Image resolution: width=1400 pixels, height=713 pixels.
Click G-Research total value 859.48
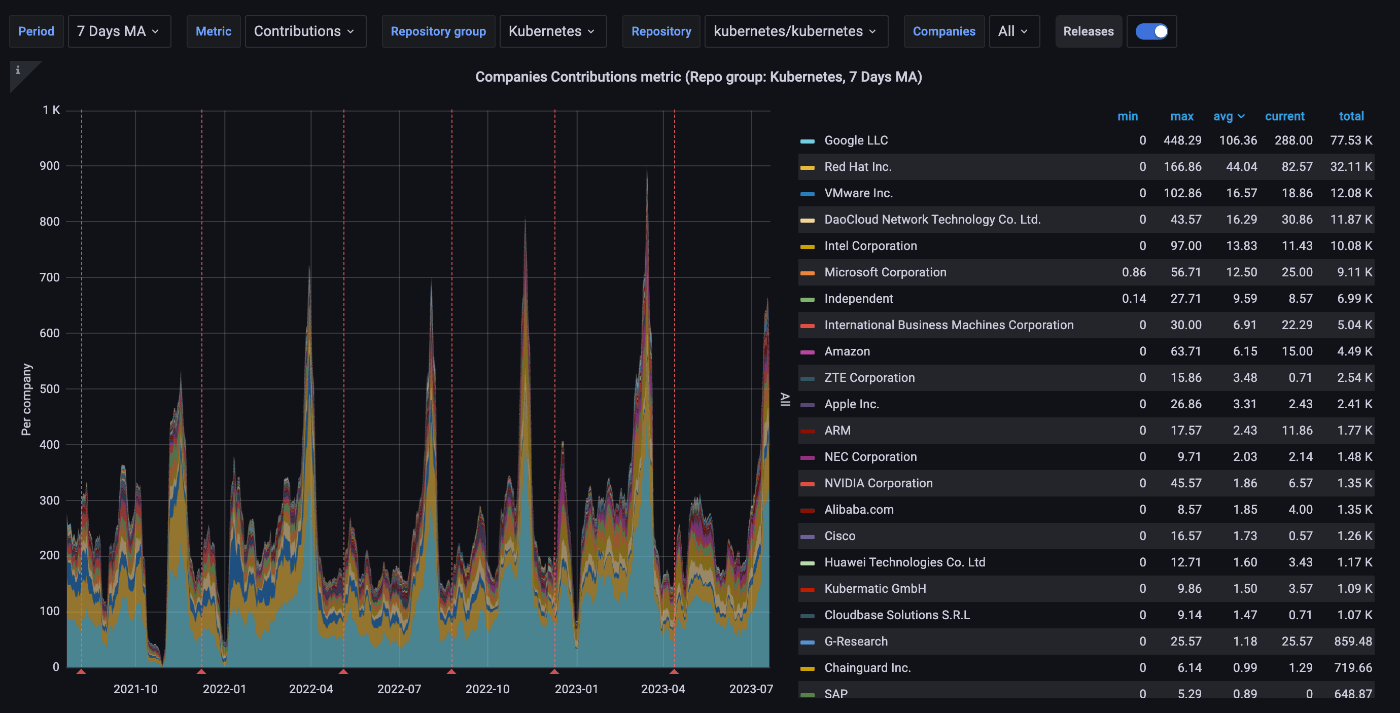point(1352,641)
